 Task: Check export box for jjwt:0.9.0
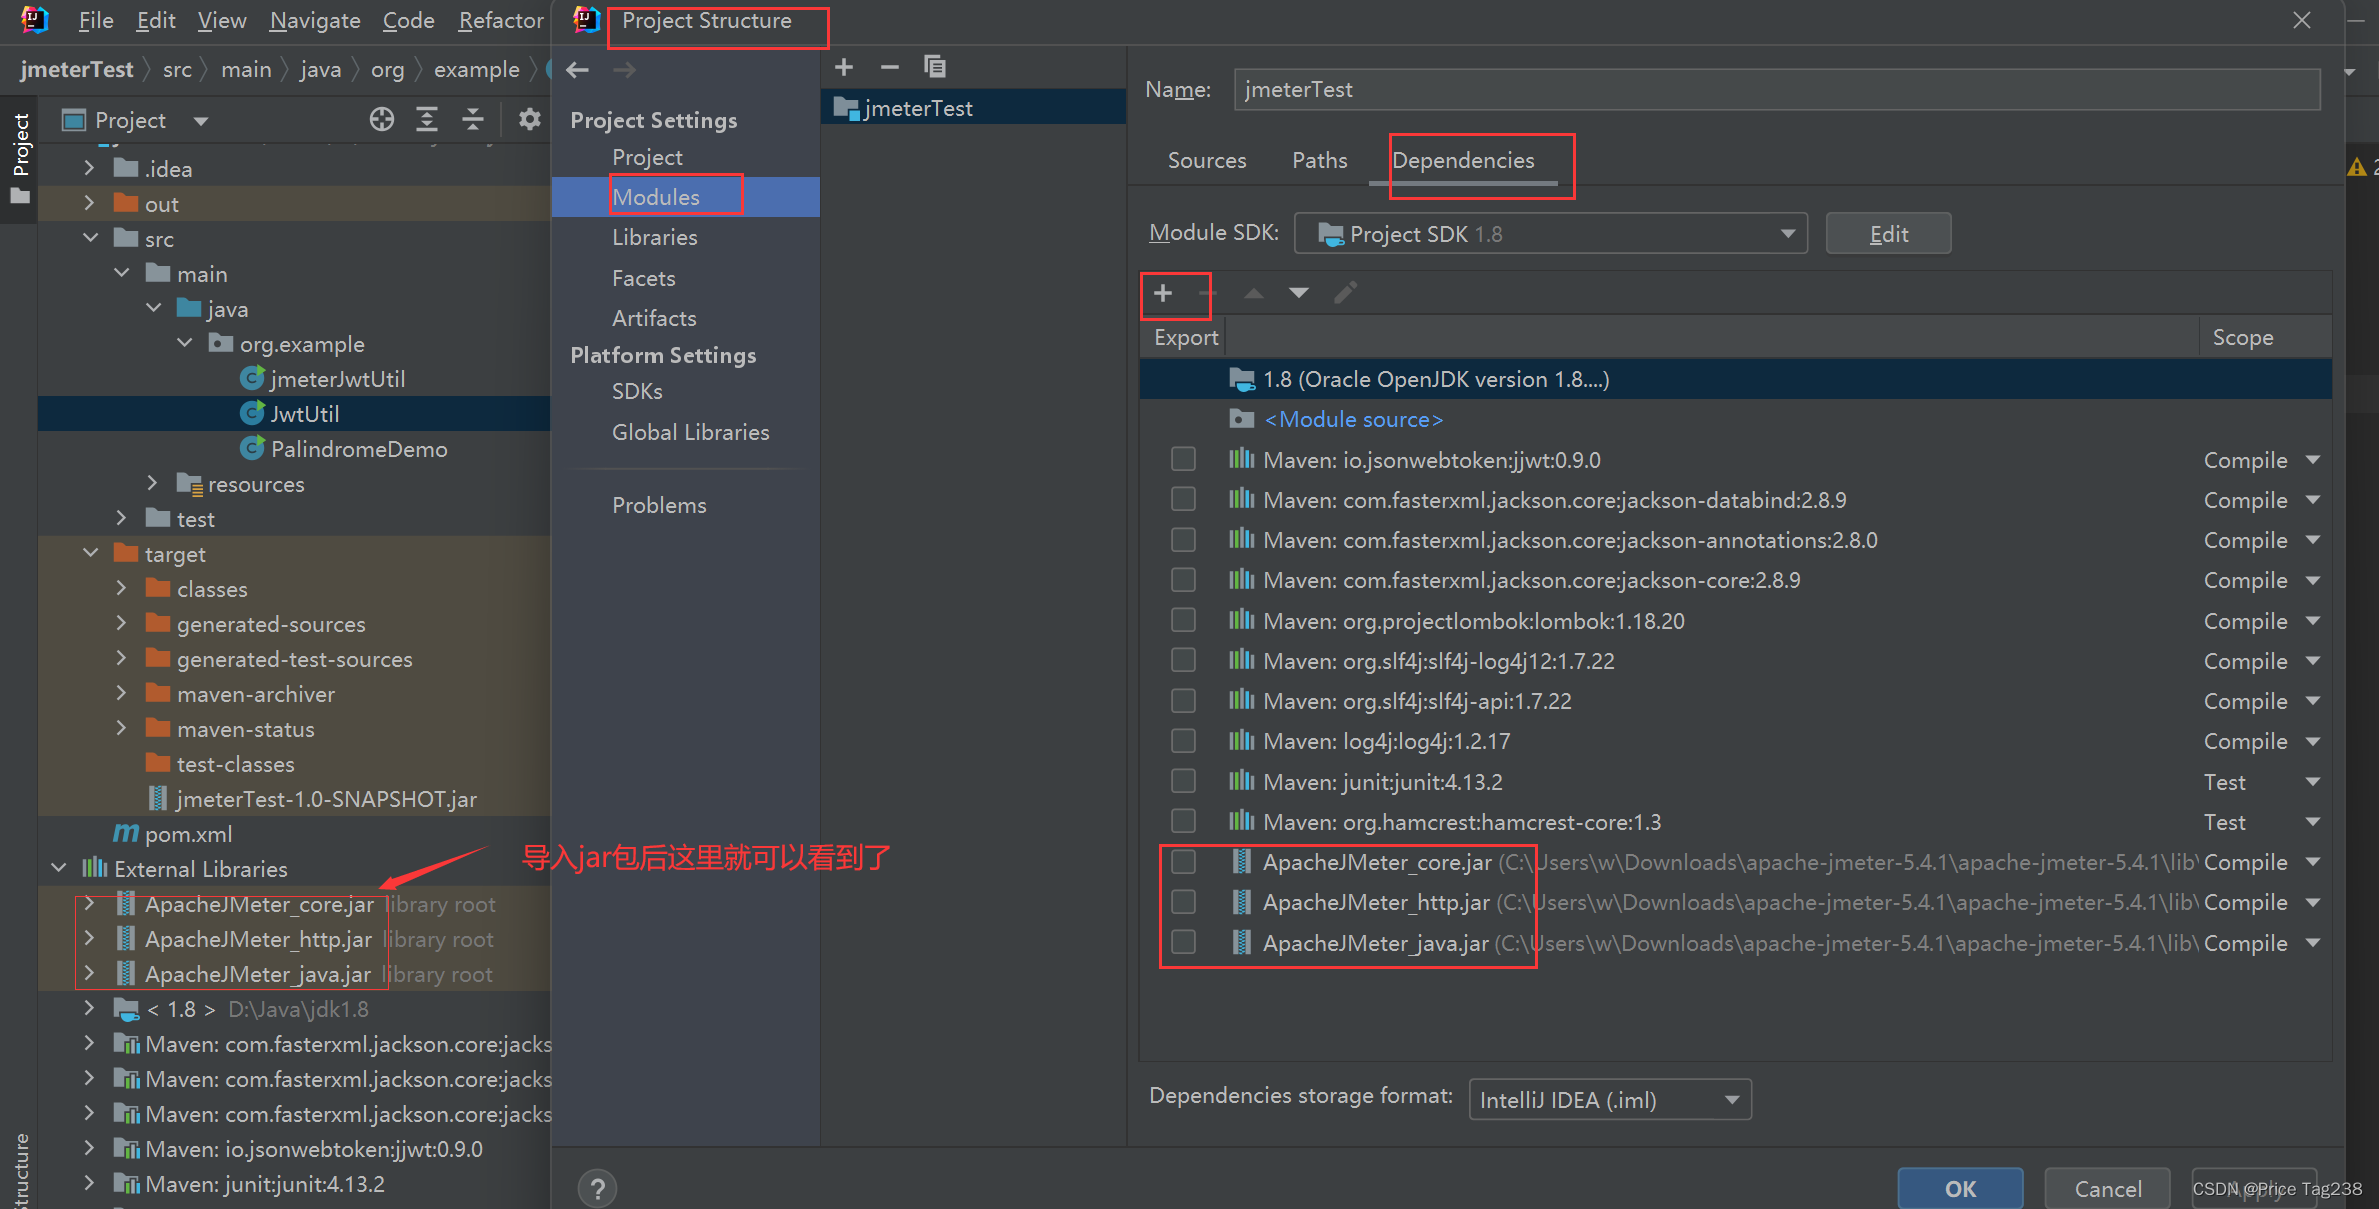1183,459
